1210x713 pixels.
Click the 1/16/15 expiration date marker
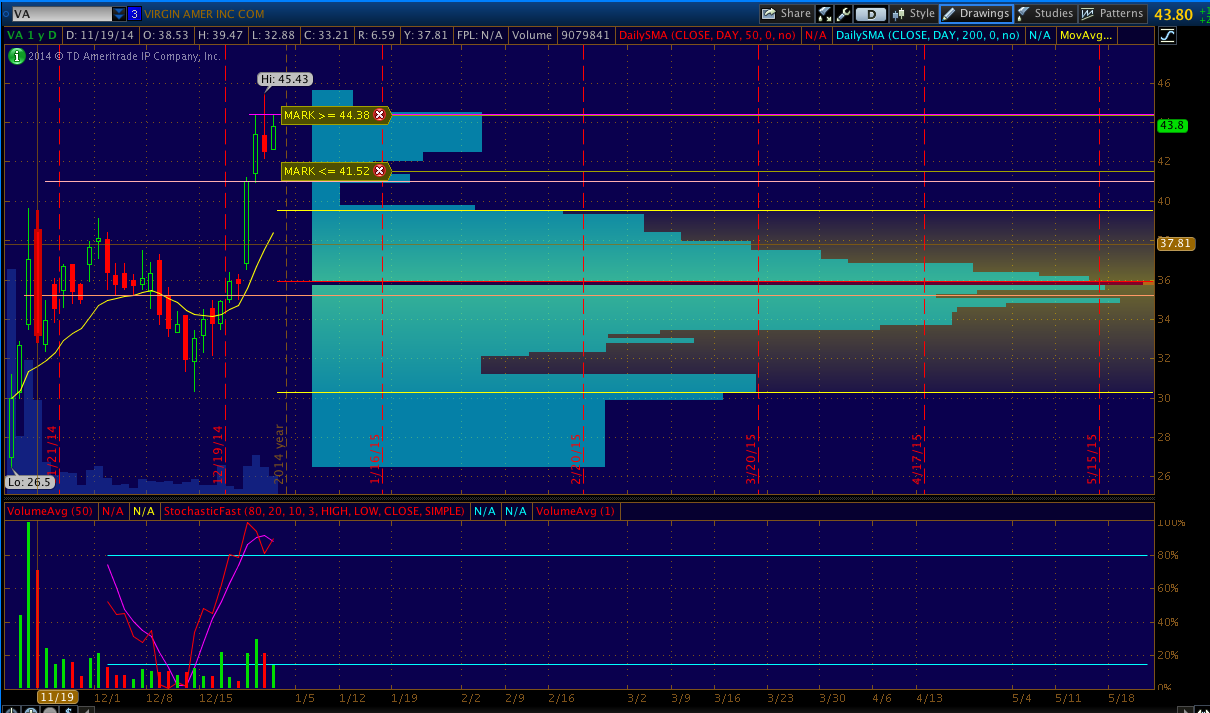pos(377,458)
